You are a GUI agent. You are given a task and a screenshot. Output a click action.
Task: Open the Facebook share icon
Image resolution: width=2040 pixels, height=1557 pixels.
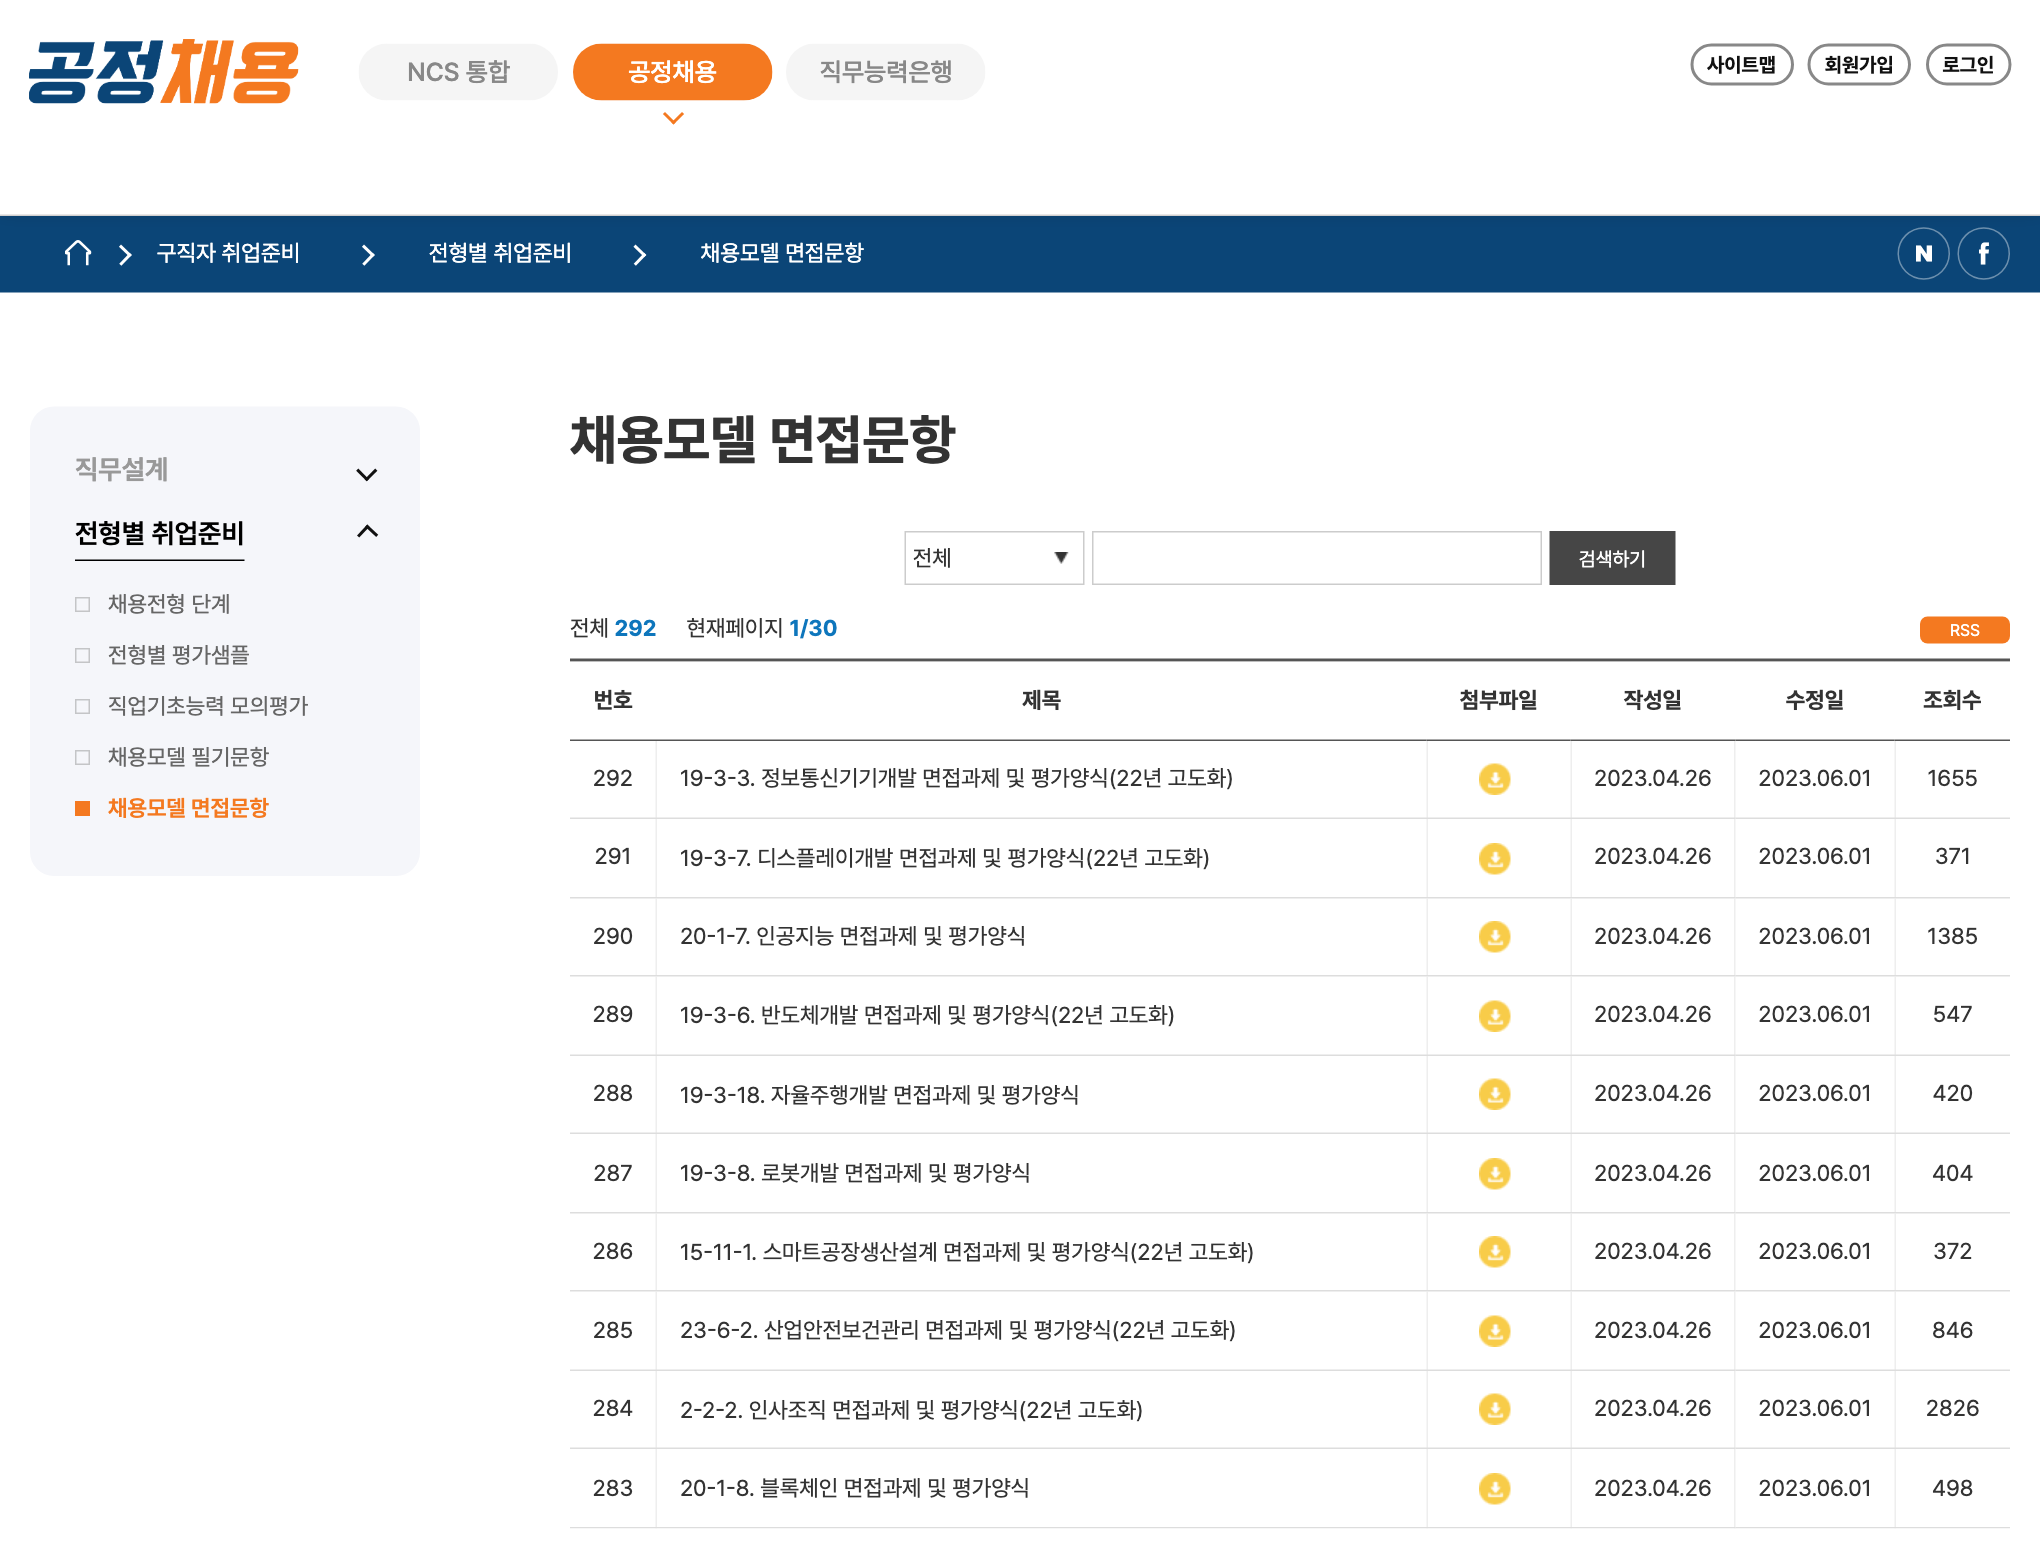[1983, 254]
